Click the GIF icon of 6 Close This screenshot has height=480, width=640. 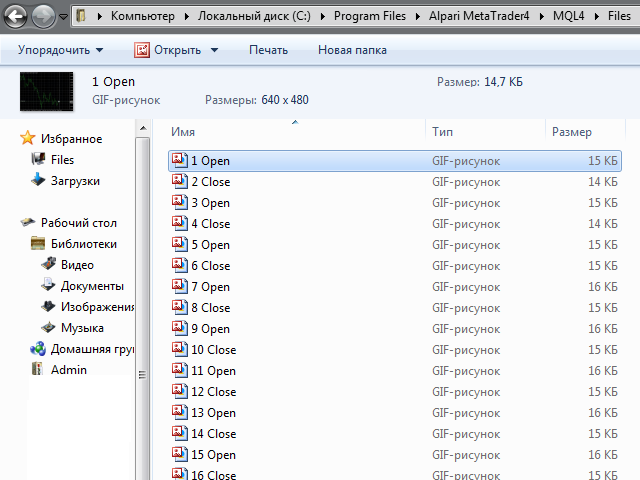180,265
